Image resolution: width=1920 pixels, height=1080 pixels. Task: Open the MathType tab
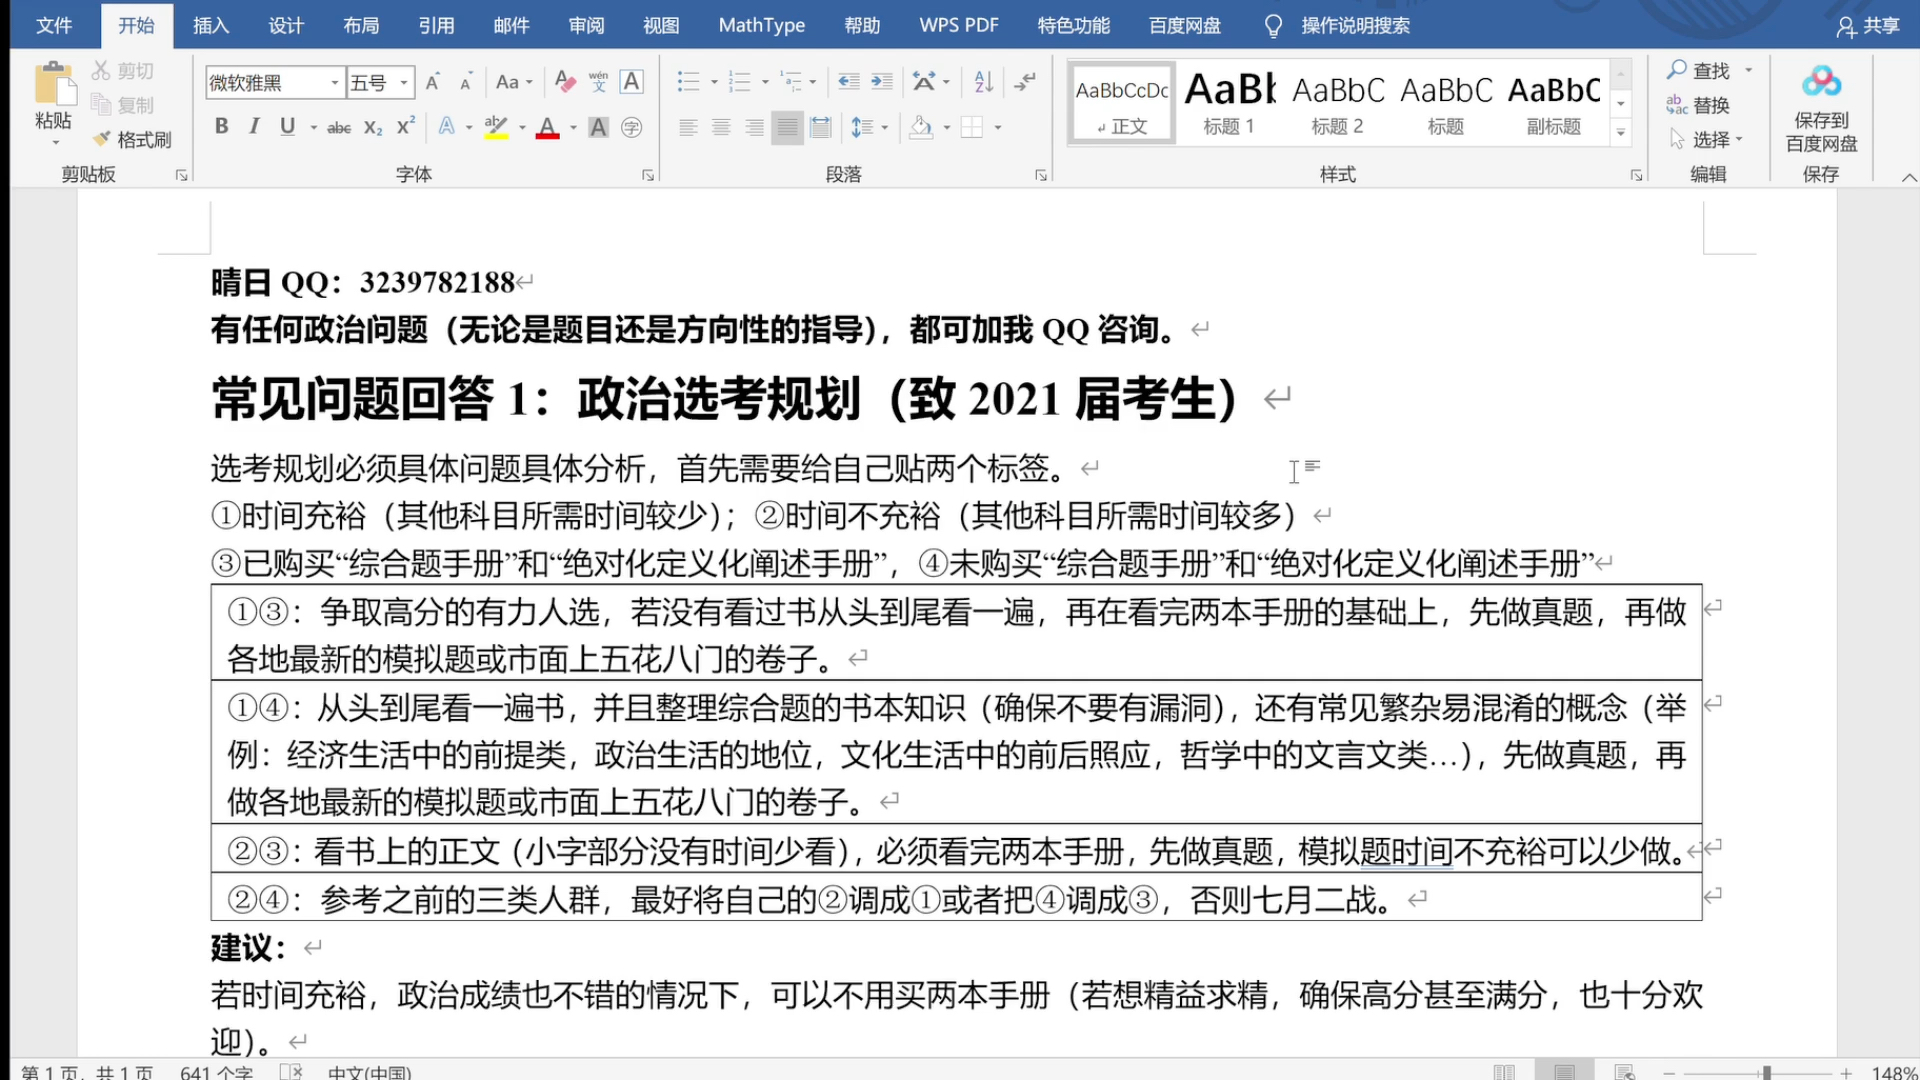click(762, 25)
